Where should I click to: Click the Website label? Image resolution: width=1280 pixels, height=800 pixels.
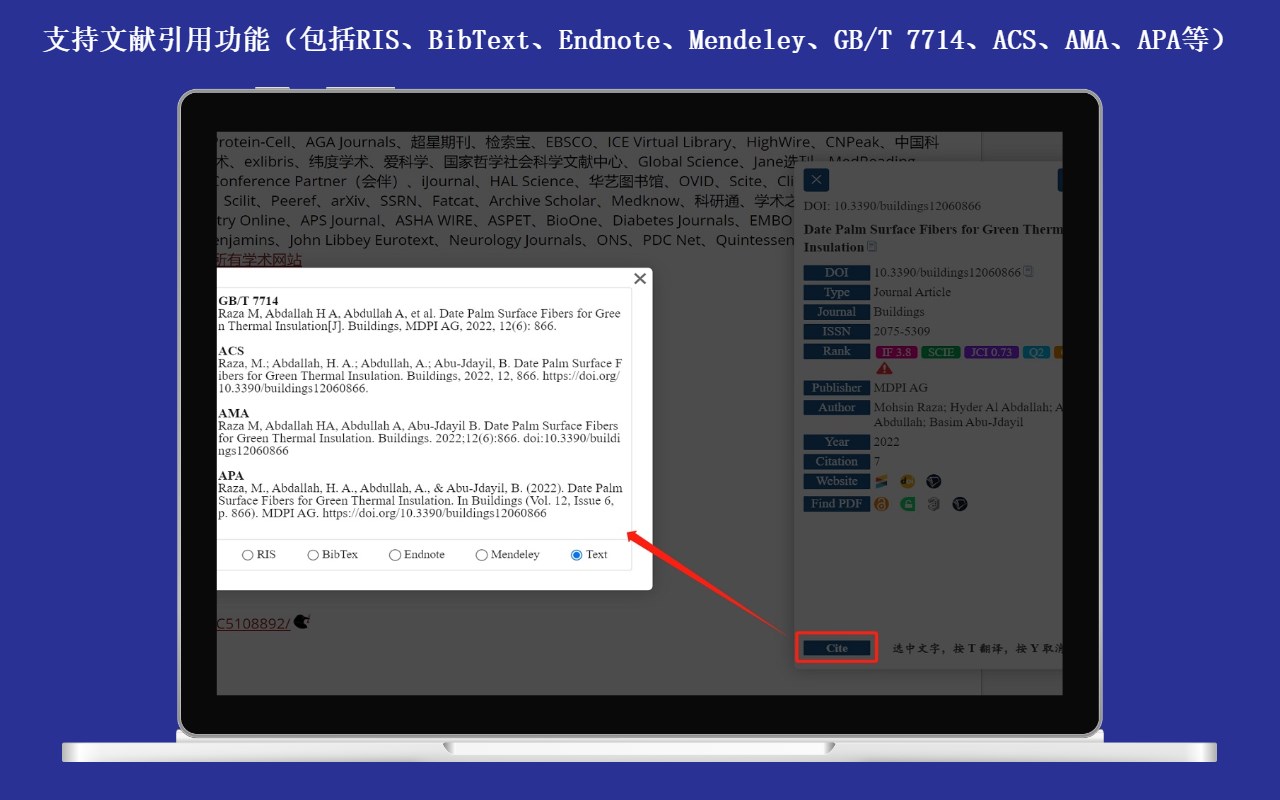coord(837,482)
